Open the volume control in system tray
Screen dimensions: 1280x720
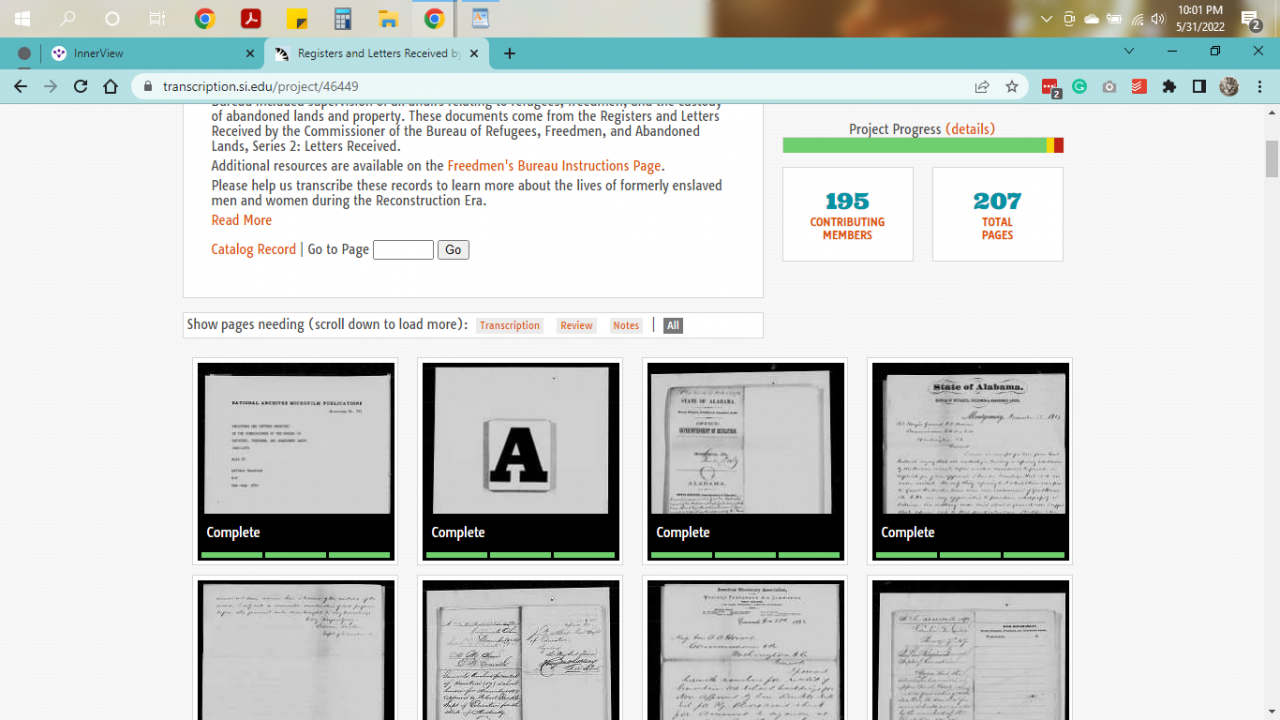(x=1158, y=19)
